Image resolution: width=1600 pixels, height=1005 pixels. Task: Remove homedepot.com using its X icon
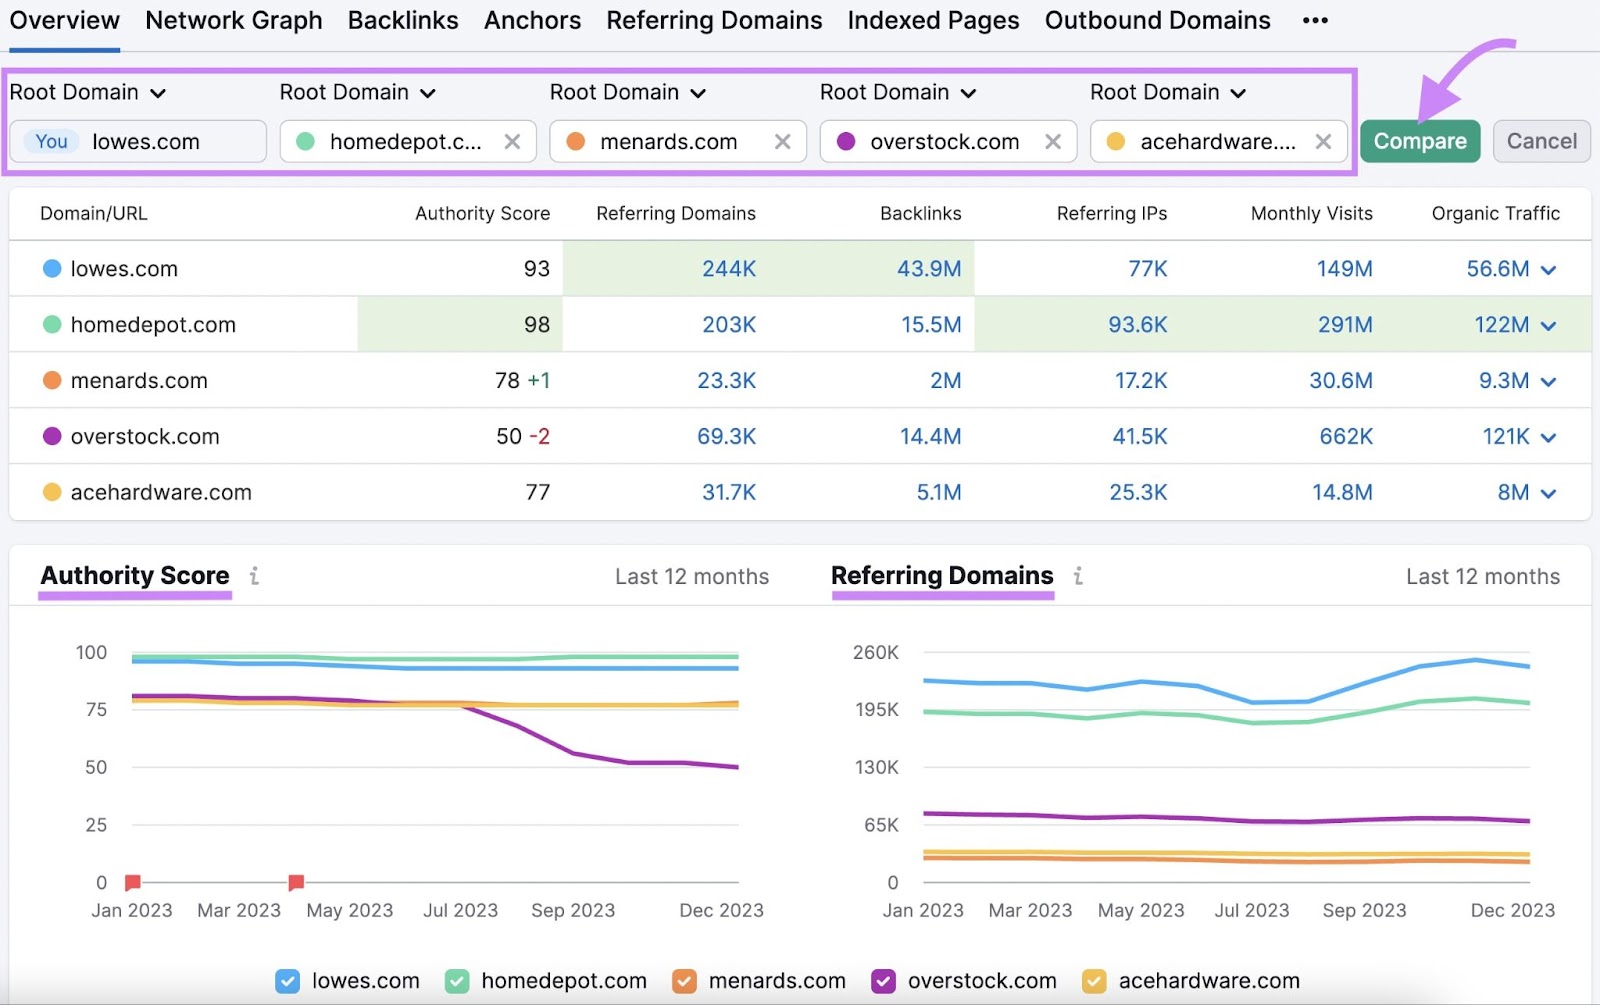513,141
